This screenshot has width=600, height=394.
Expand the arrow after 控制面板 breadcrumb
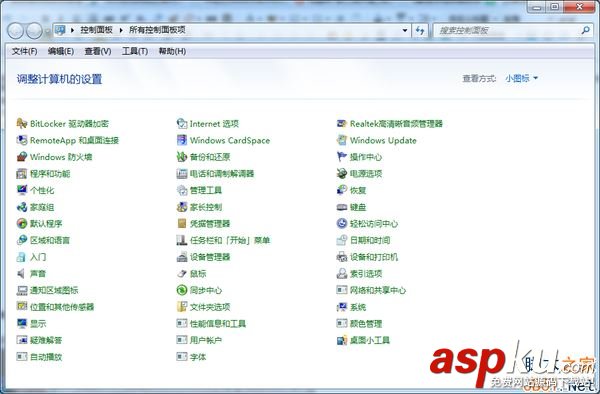click(x=121, y=30)
